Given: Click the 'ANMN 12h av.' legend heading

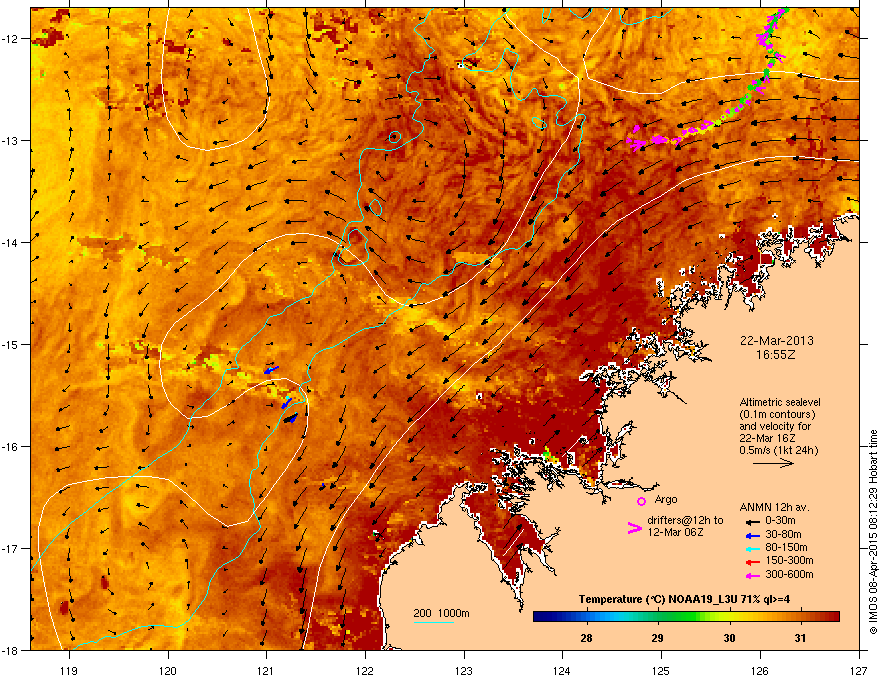Looking at the screenshot, I should click(774, 507).
